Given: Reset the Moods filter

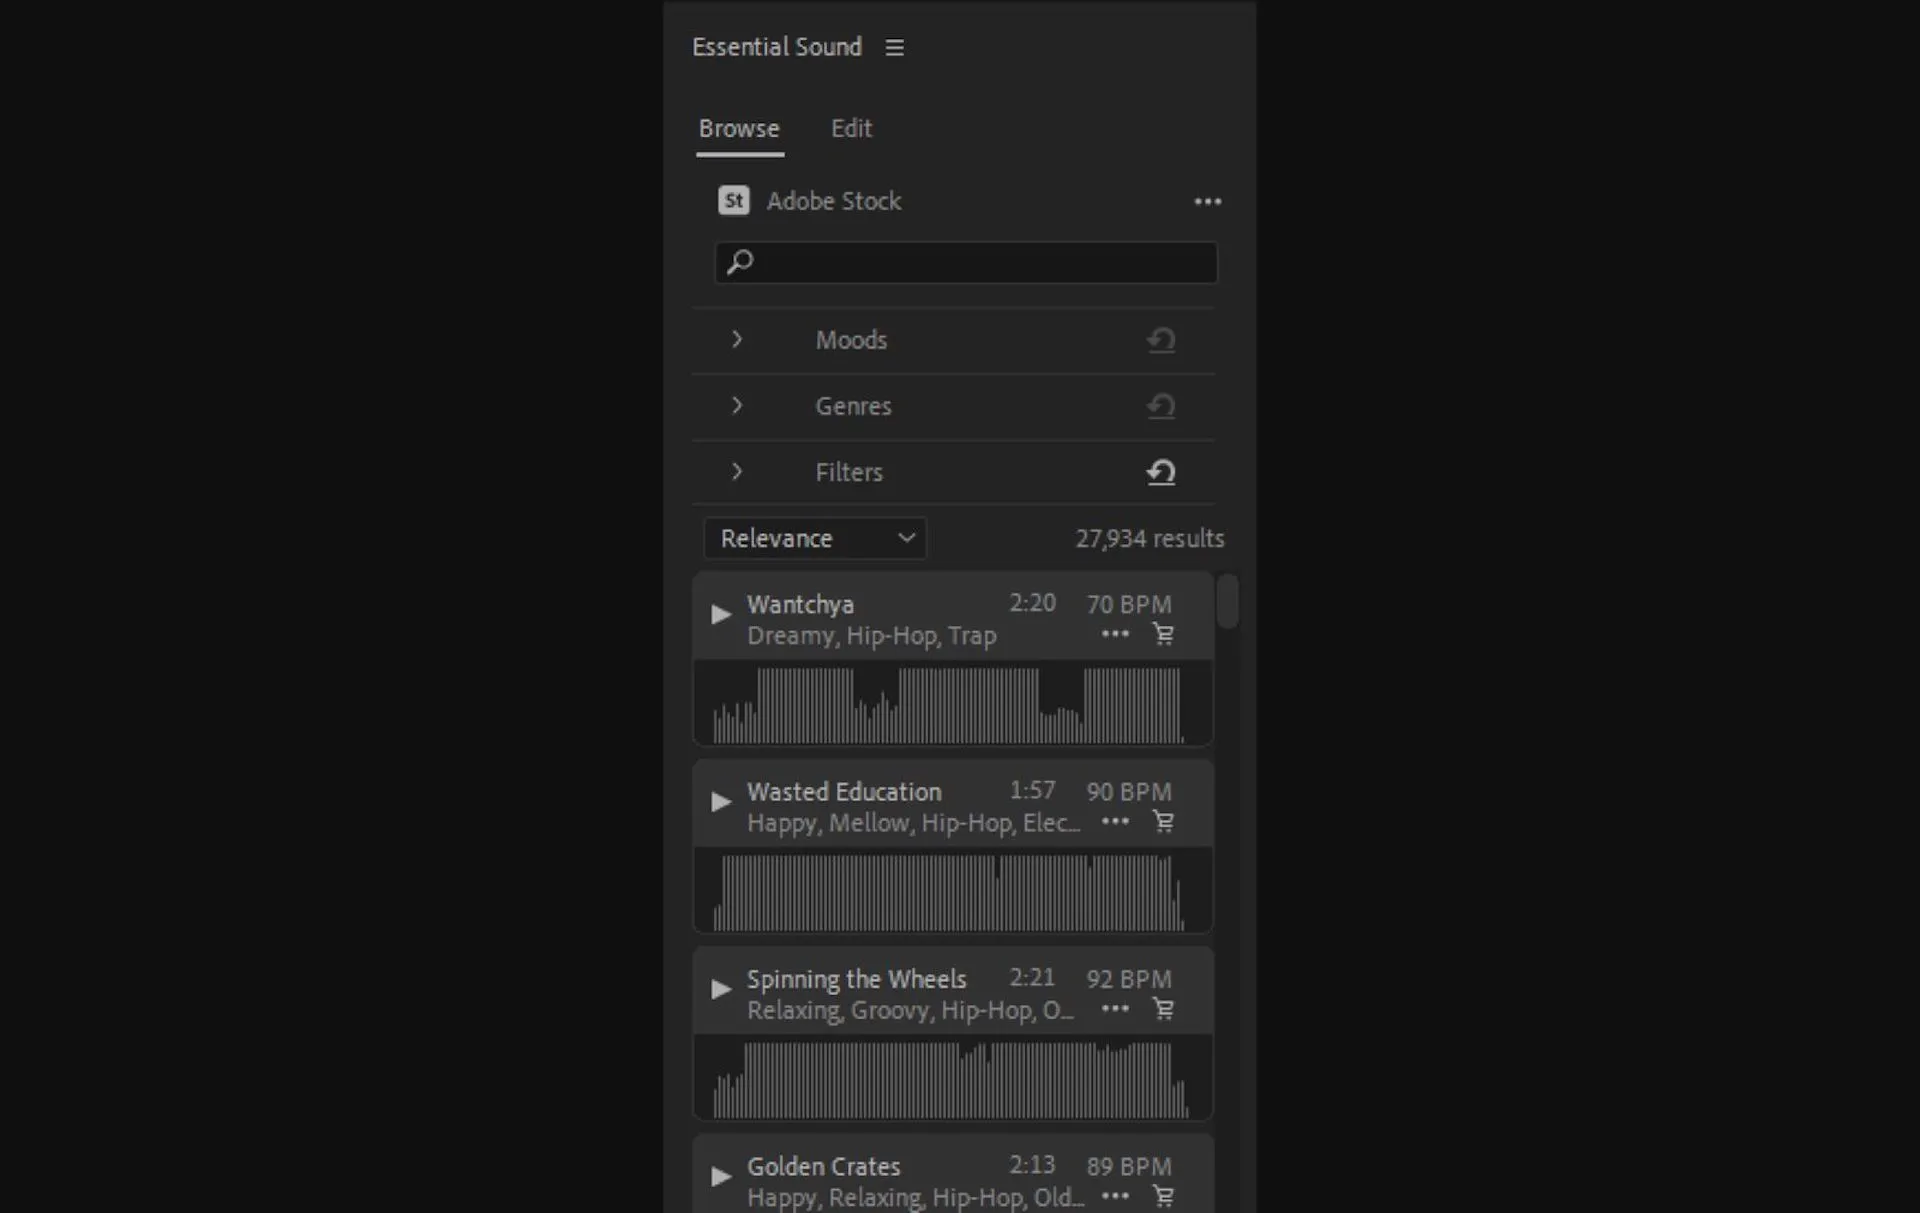Looking at the screenshot, I should pyautogui.click(x=1160, y=340).
